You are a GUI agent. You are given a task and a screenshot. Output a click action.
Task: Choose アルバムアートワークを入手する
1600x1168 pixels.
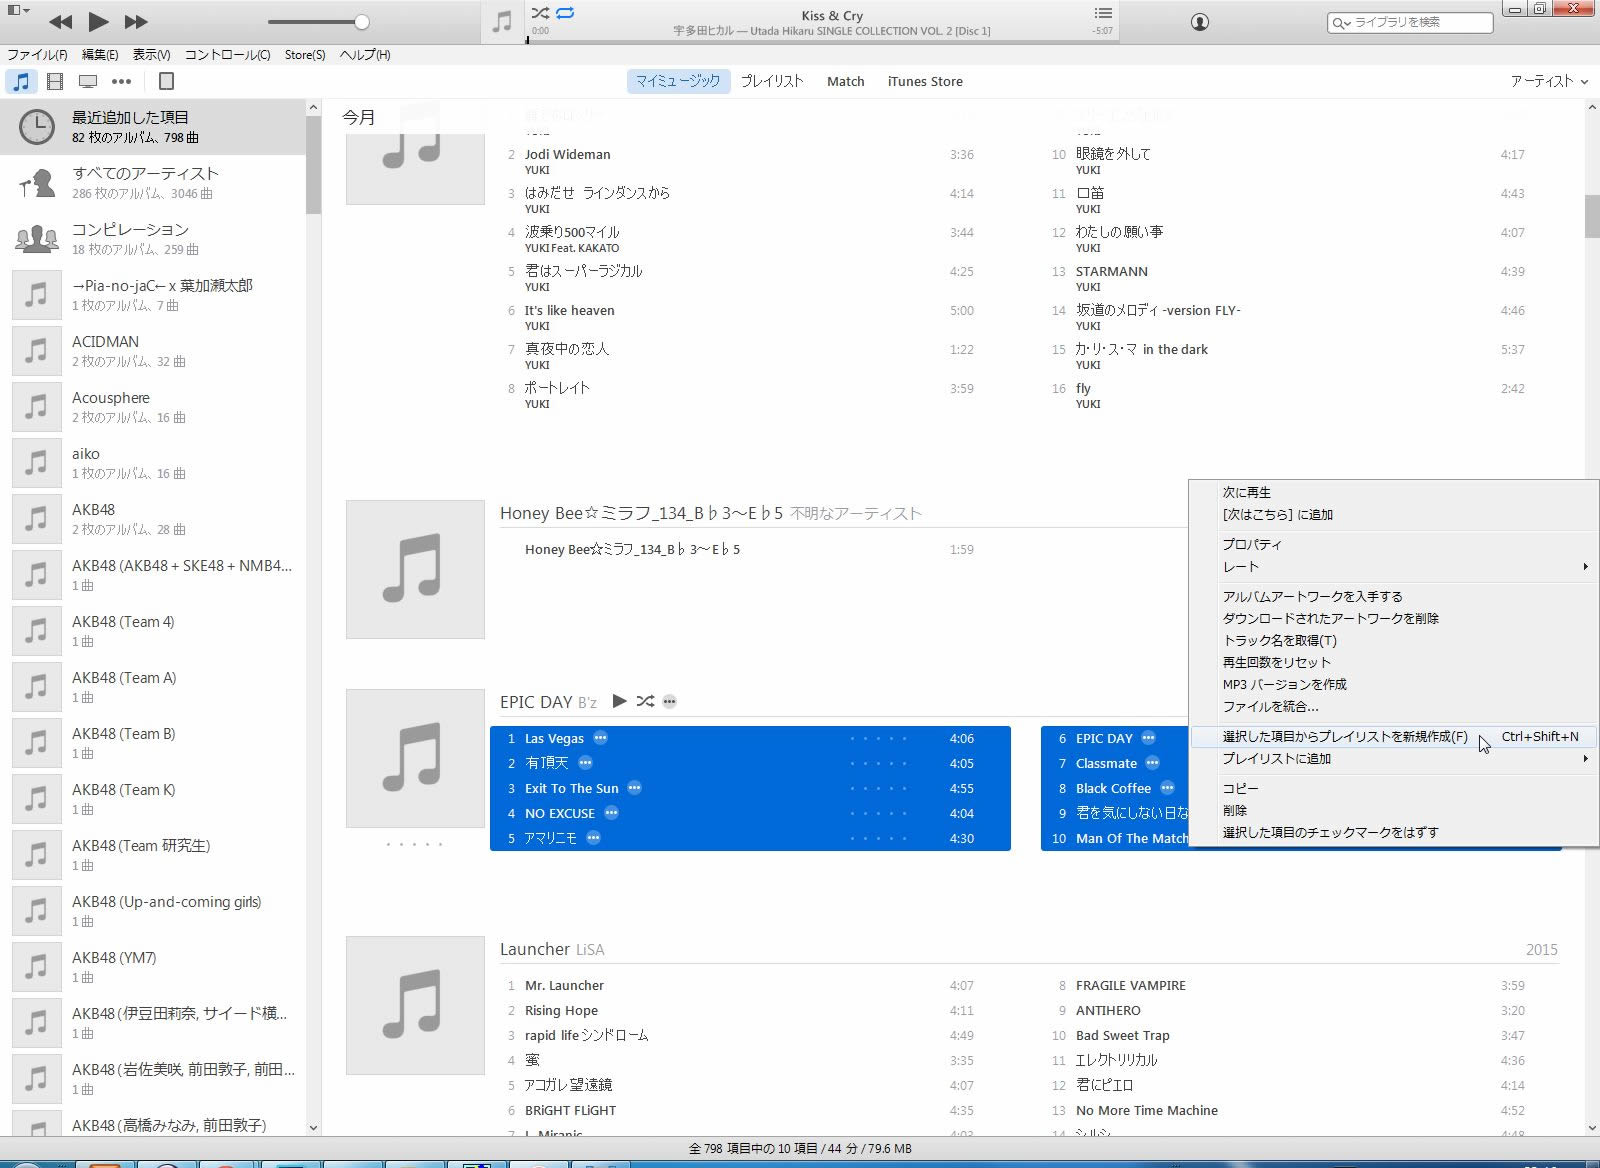[x=1394, y=596]
